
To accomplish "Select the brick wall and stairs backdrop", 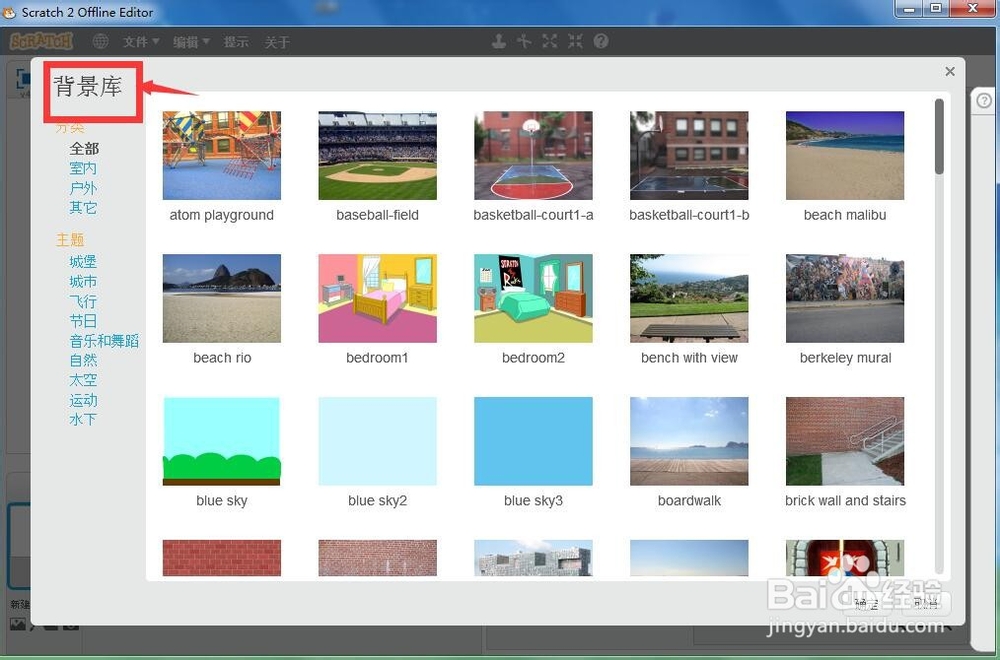I will 845,441.
